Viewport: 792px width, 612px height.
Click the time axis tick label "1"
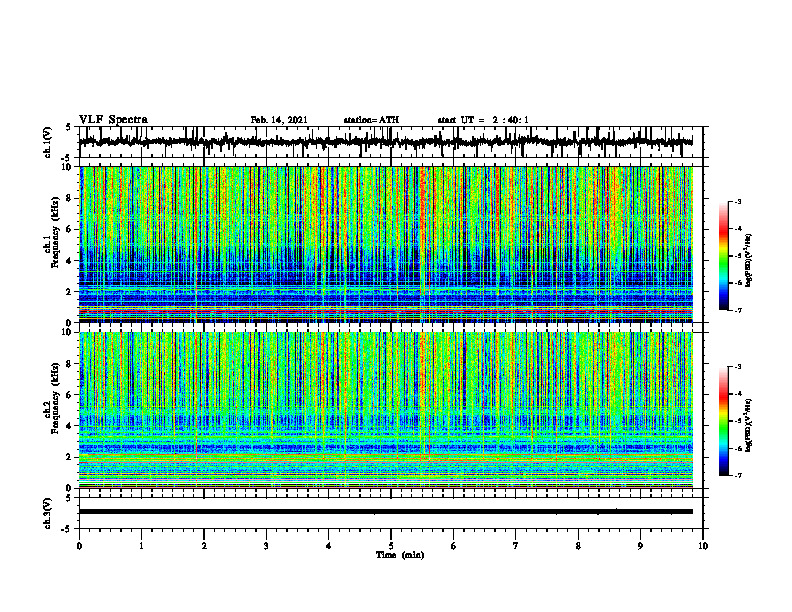click(x=141, y=546)
